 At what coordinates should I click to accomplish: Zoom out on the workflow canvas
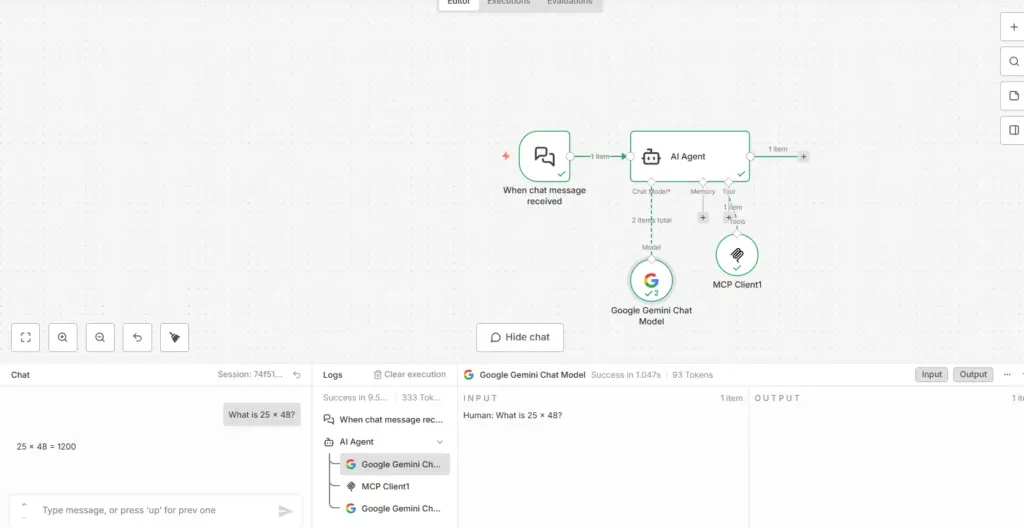pyautogui.click(x=100, y=337)
